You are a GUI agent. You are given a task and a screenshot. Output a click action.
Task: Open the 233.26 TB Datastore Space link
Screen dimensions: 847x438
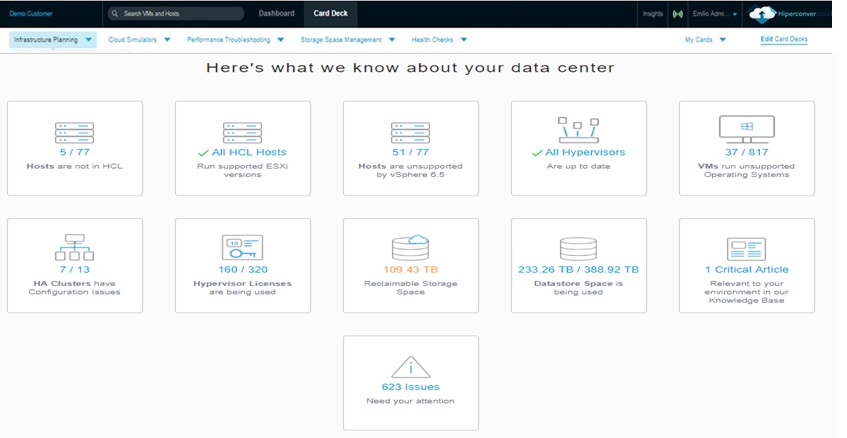coord(578,270)
